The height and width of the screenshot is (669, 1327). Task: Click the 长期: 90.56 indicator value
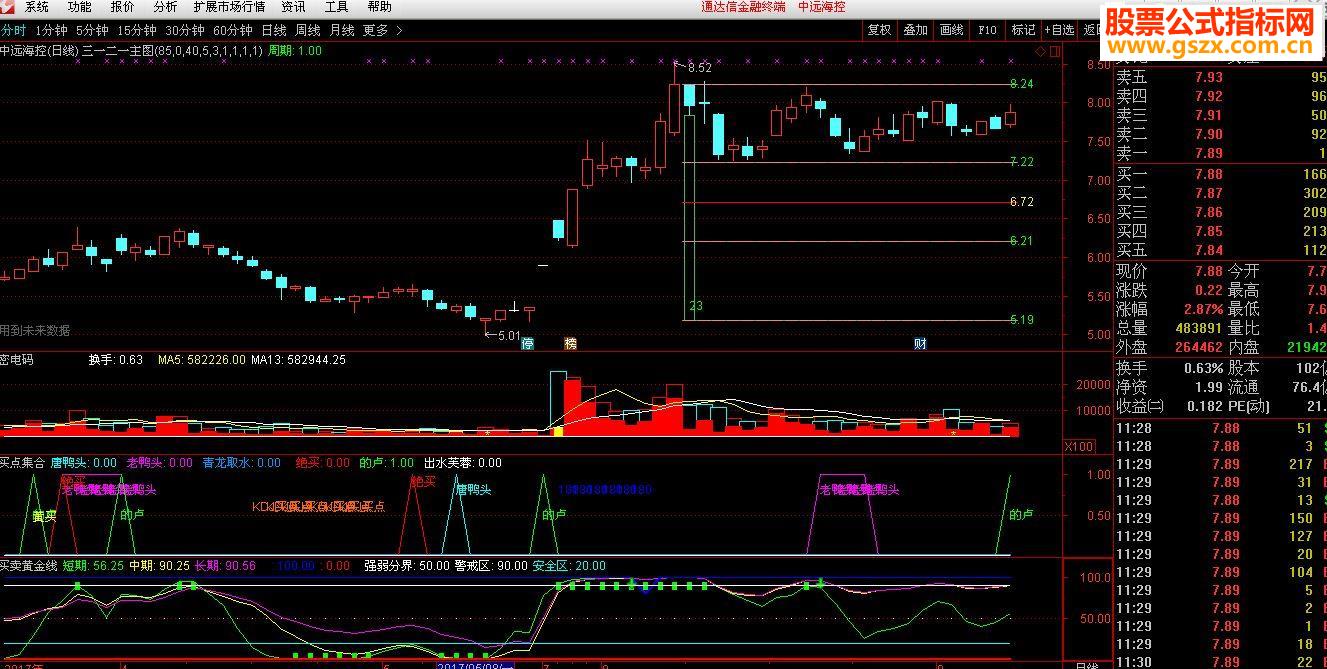226,565
